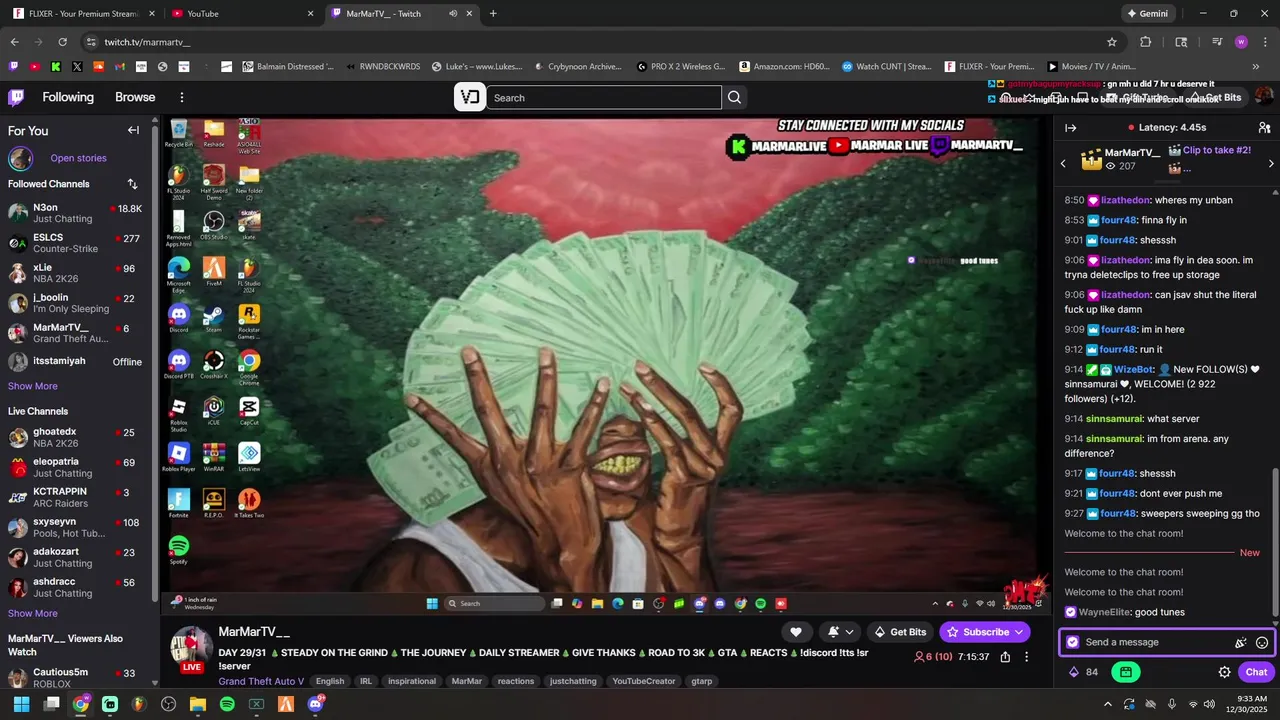Screen dimensions: 1280x720
Task: Open Grand Theft Auto V category link
Action: 261,681
